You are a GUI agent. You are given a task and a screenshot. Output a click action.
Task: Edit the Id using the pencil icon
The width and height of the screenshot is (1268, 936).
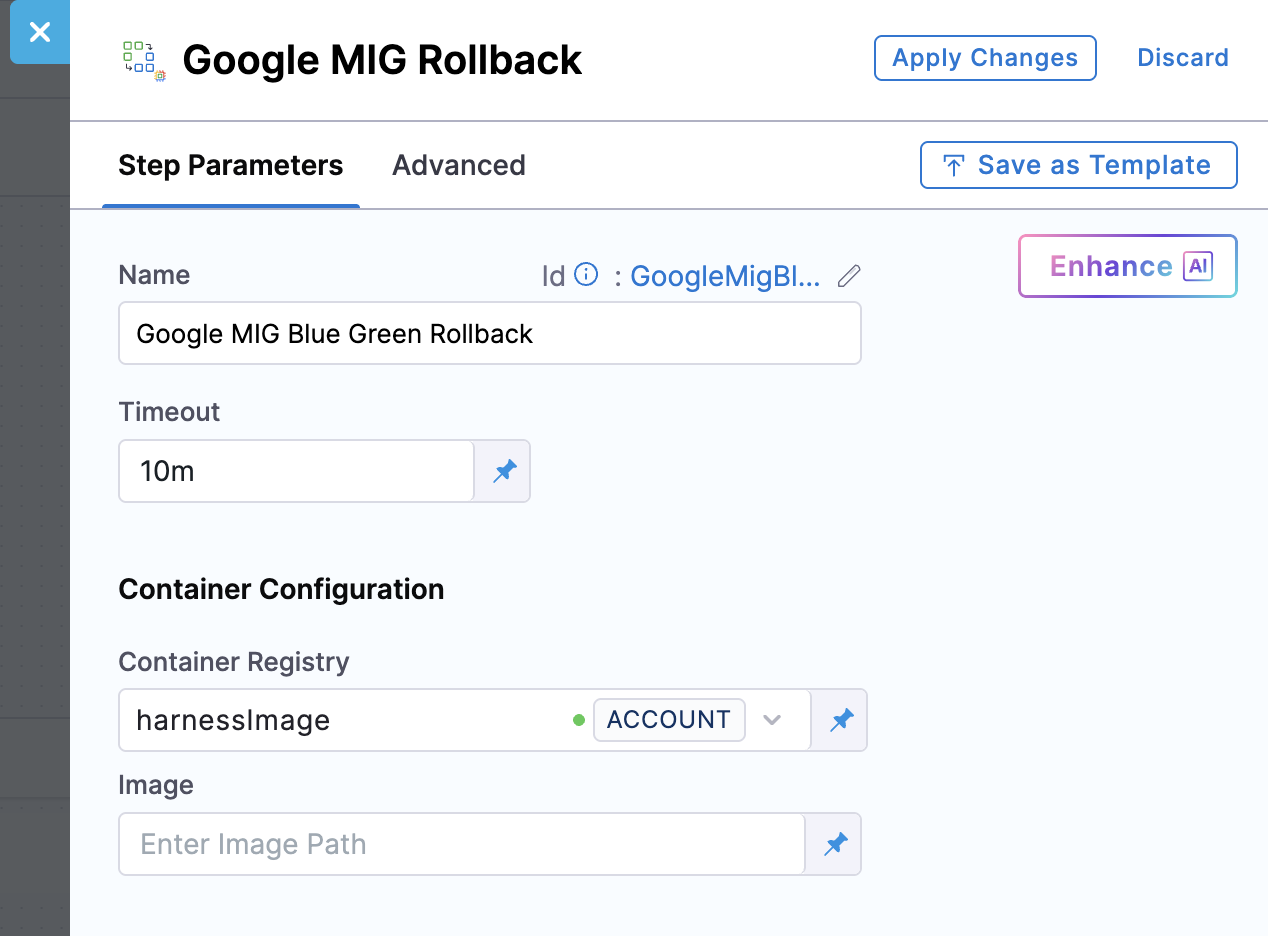[849, 276]
